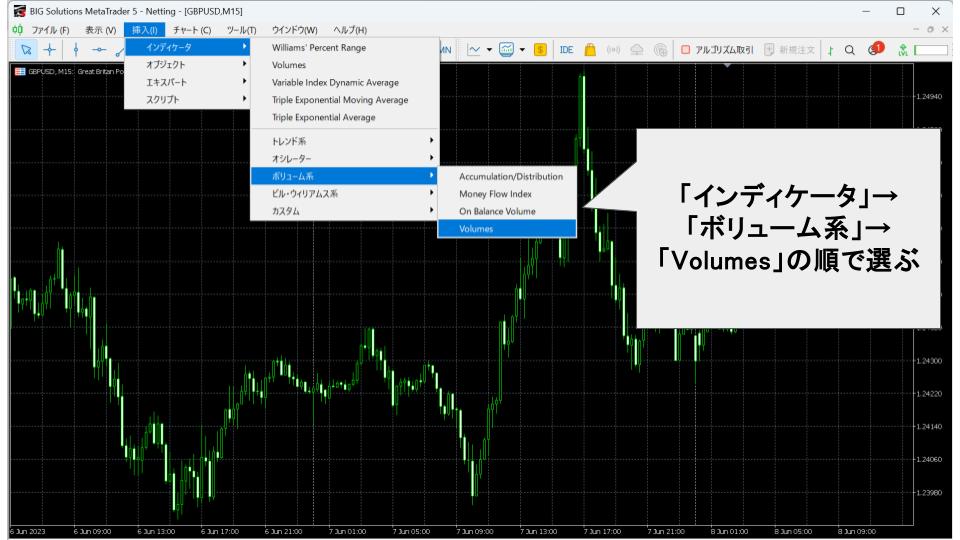
Task: Click the 1.24140 price scale label
Action: coord(929,427)
